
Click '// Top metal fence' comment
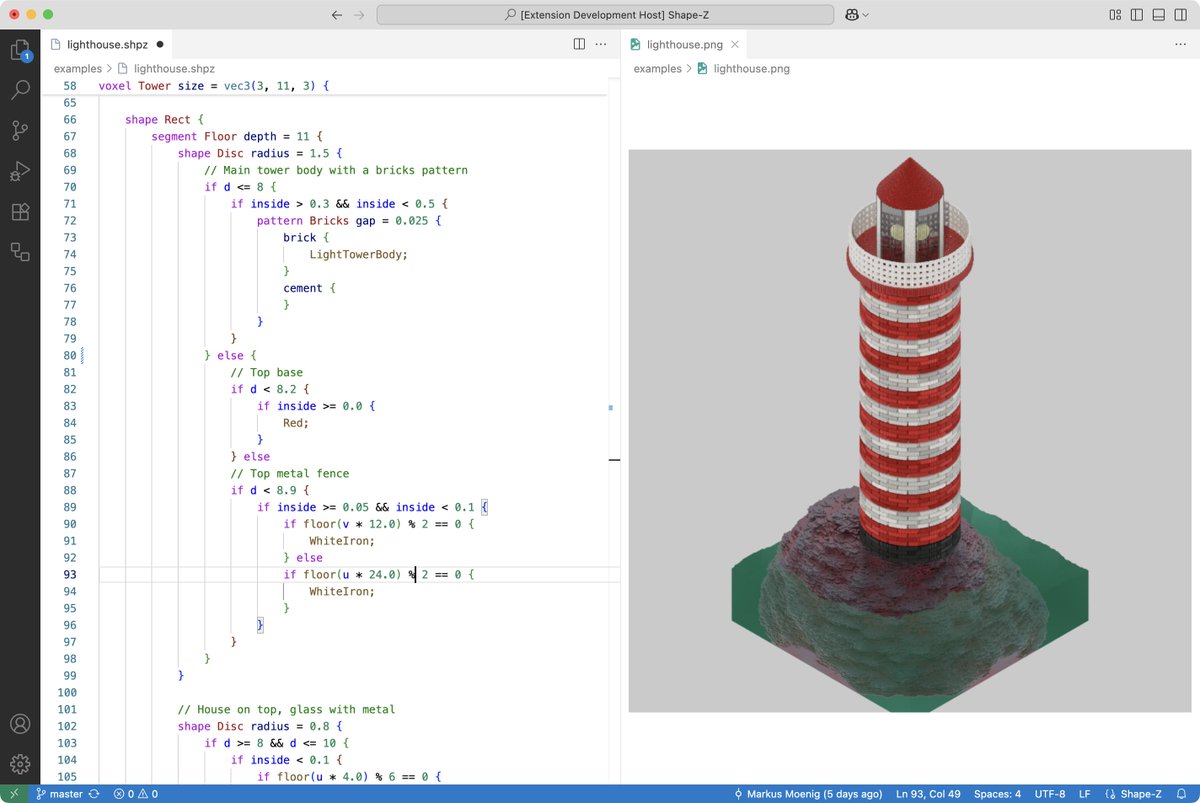tap(290, 473)
